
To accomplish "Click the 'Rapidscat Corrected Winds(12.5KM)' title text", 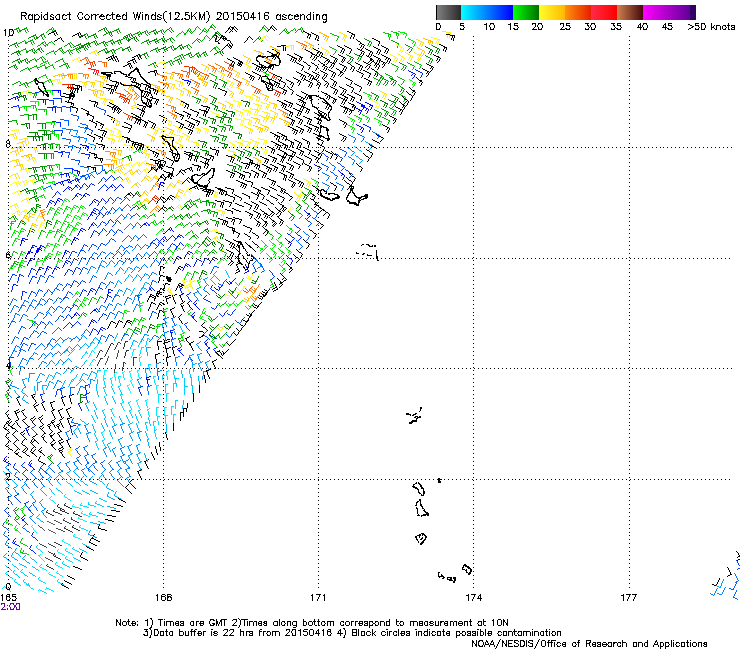I will coord(115,17).
